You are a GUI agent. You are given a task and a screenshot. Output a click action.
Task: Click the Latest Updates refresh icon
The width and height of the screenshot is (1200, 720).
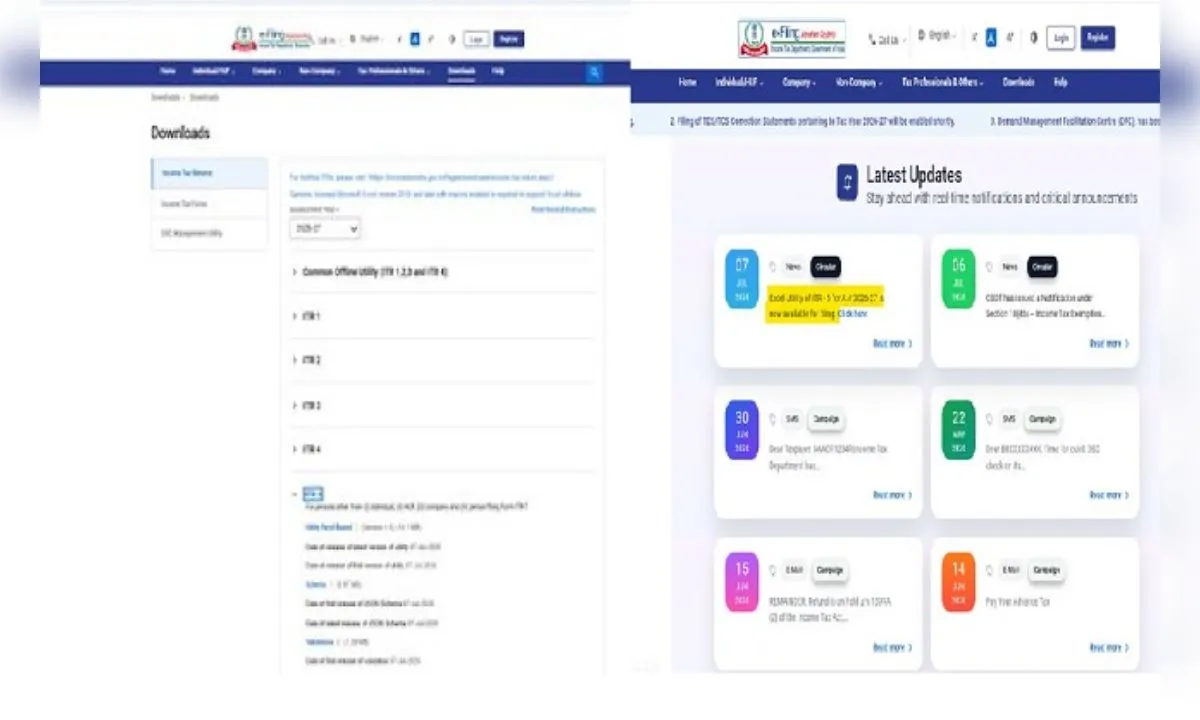(x=847, y=183)
